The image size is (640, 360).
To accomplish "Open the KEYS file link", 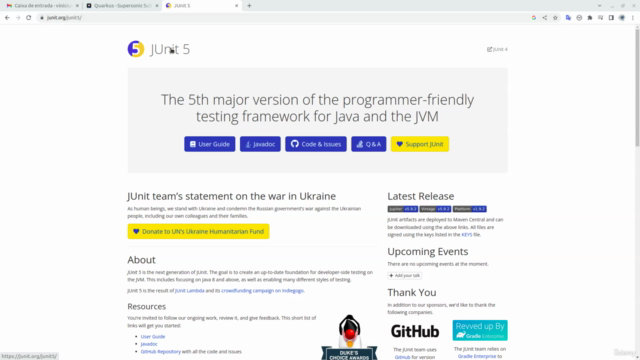I will (467, 235).
